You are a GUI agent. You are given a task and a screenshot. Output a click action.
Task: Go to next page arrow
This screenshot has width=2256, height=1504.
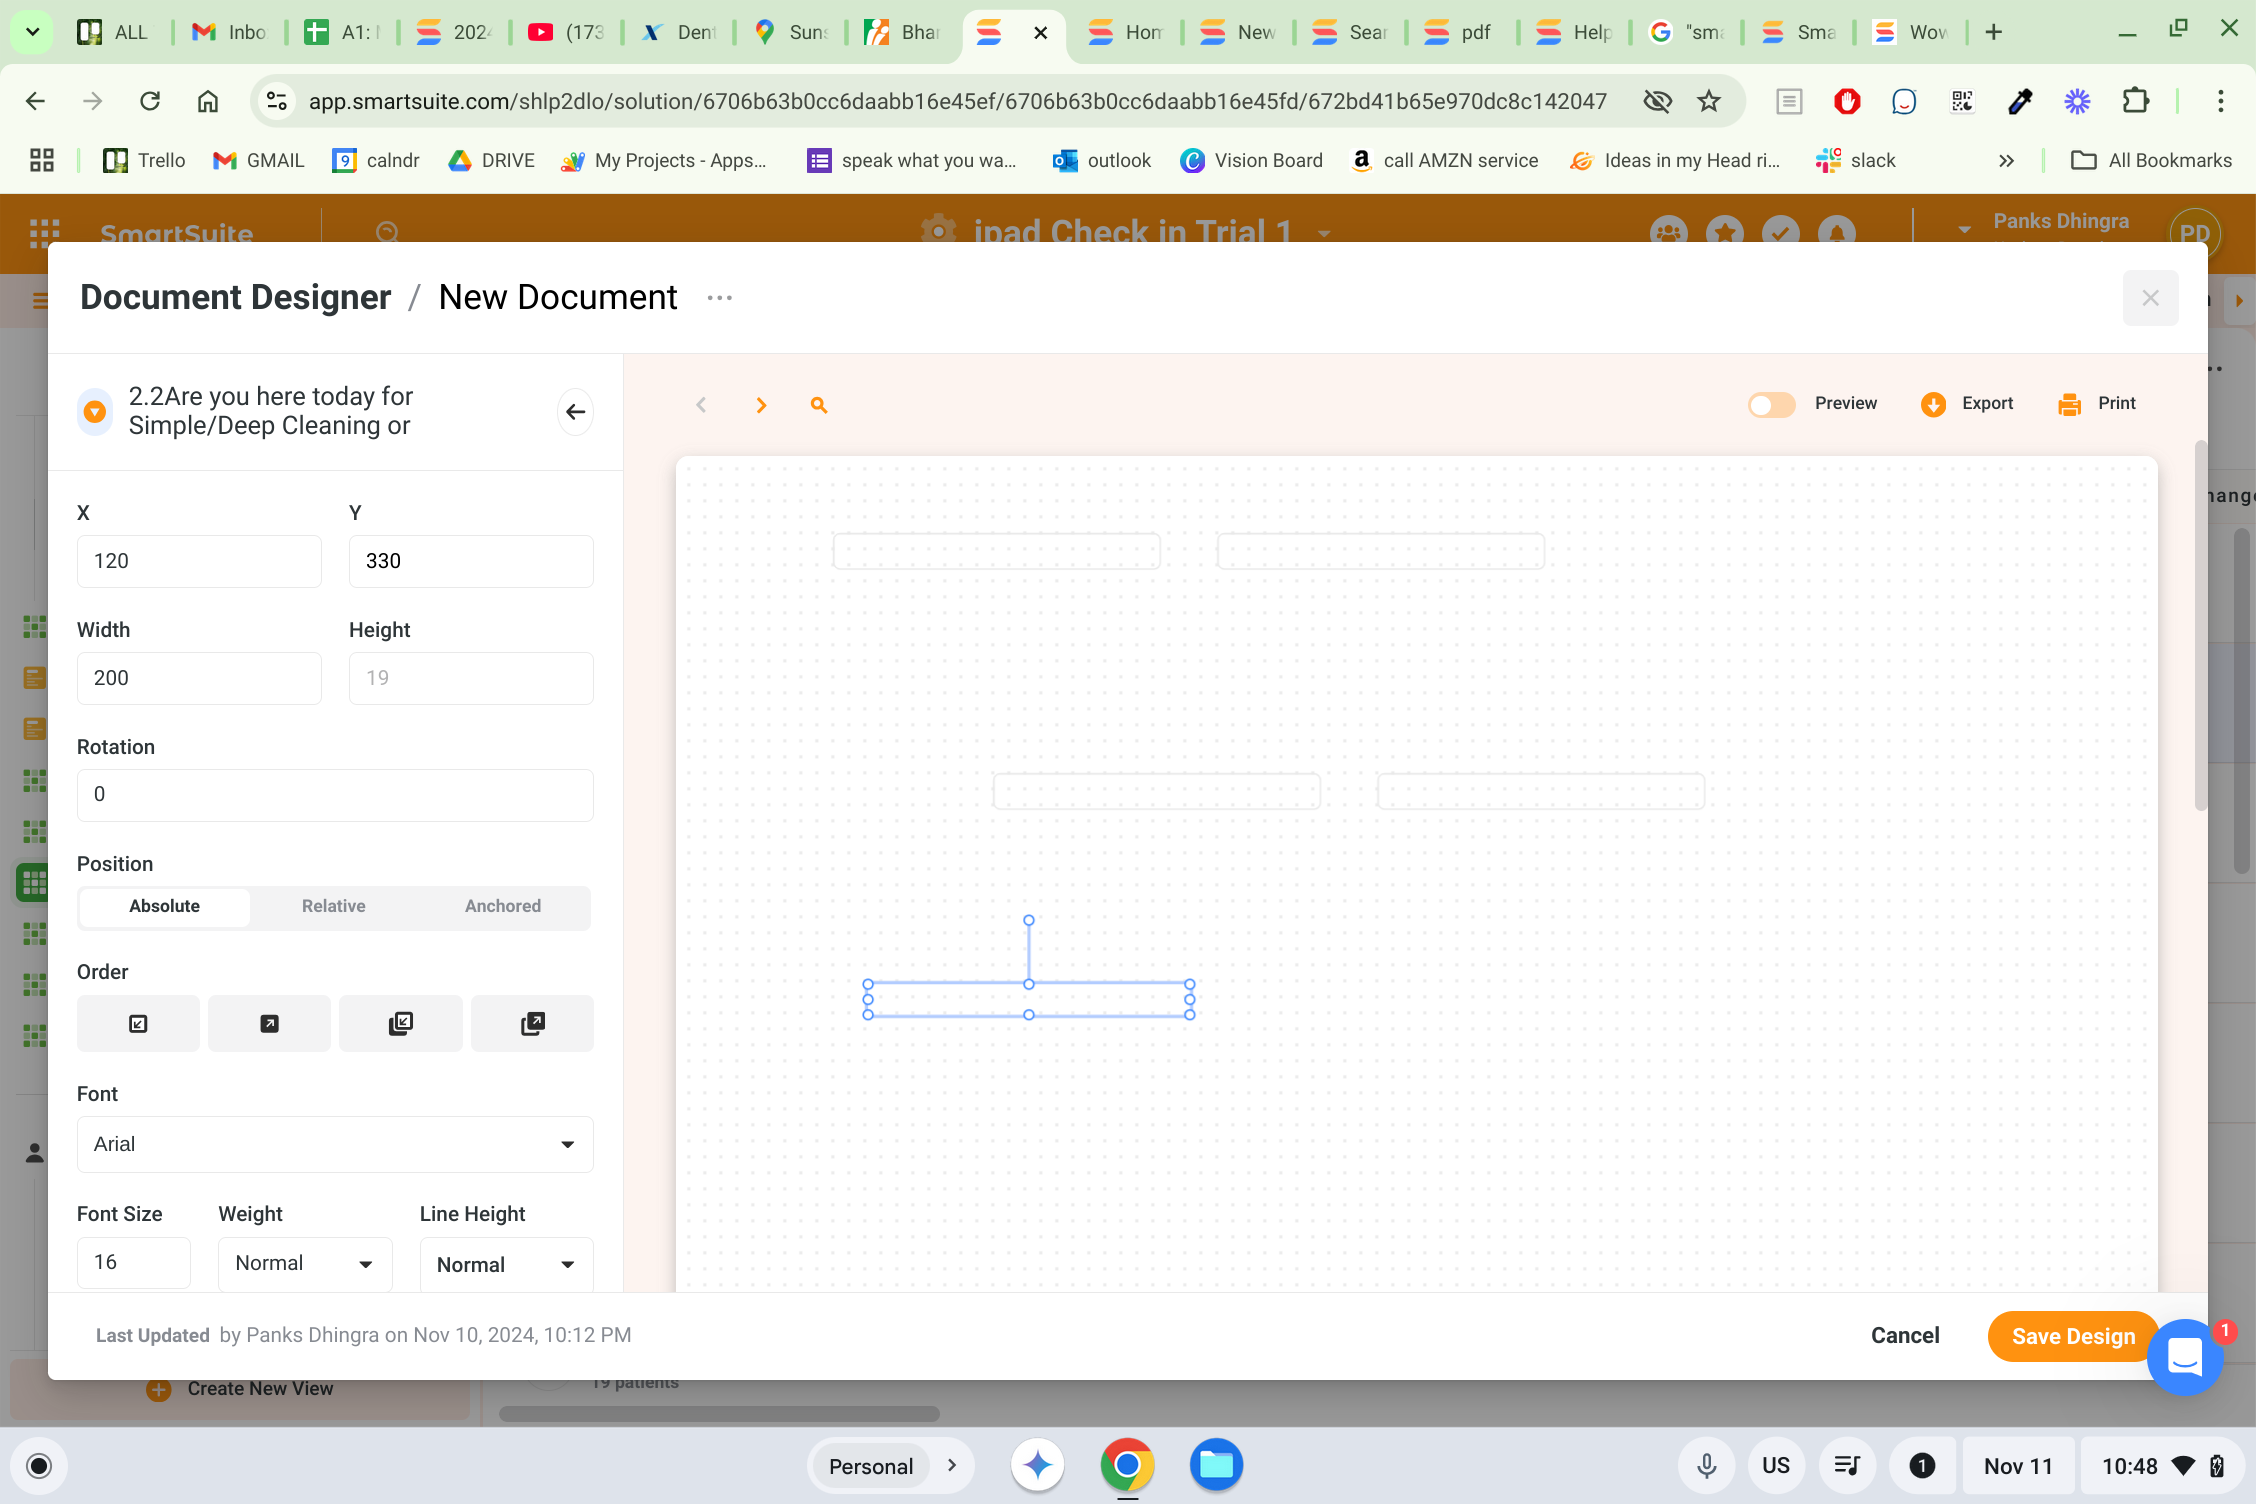tap(761, 405)
